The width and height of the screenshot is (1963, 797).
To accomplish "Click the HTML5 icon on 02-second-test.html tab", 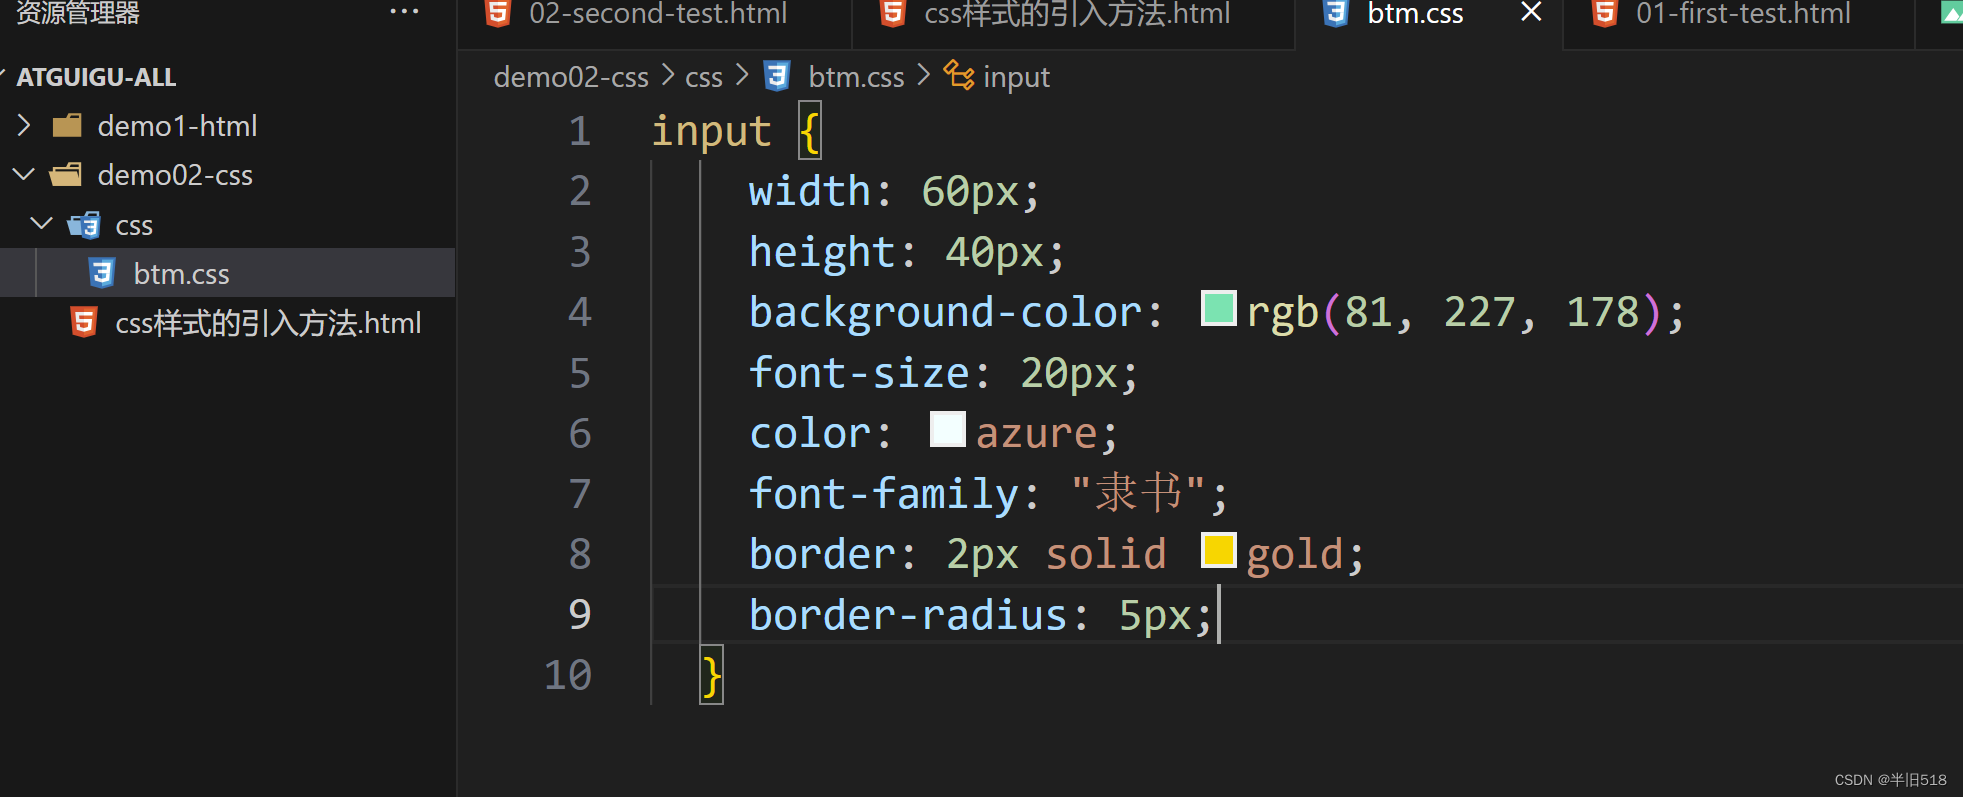I will click(497, 13).
